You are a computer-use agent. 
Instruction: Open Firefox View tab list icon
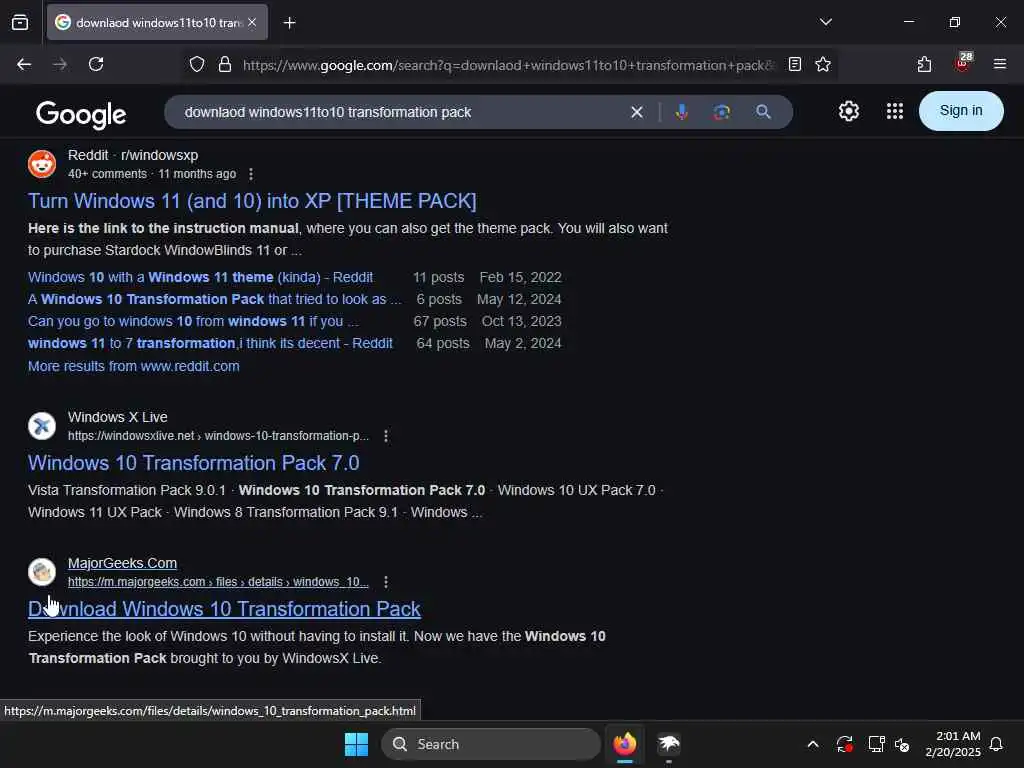[20, 22]
